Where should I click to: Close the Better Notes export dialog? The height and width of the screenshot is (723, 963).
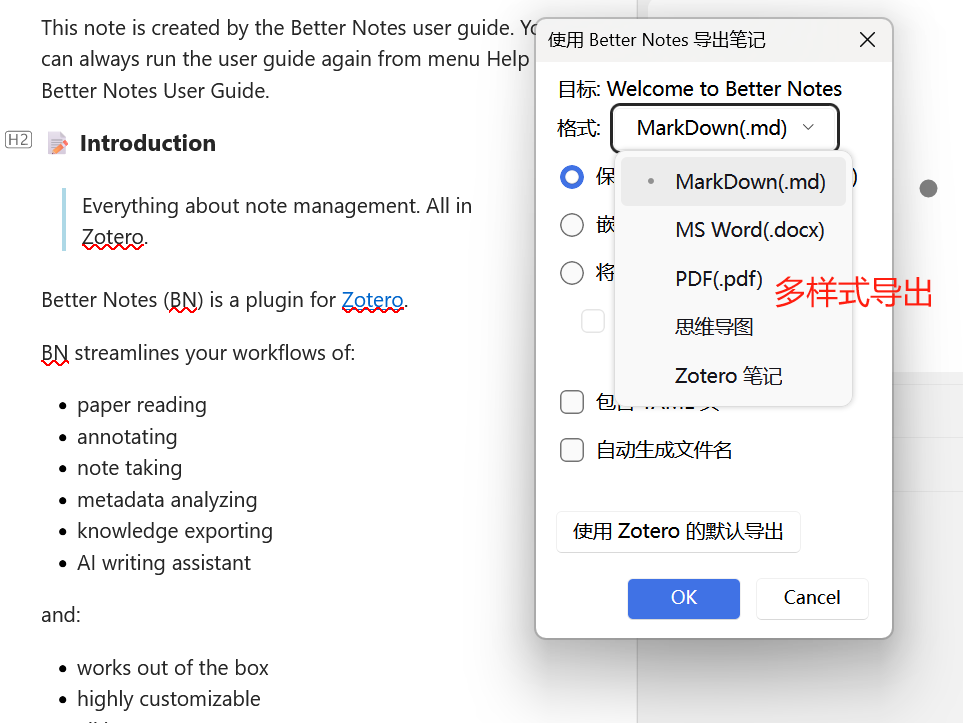coord(866,40)
